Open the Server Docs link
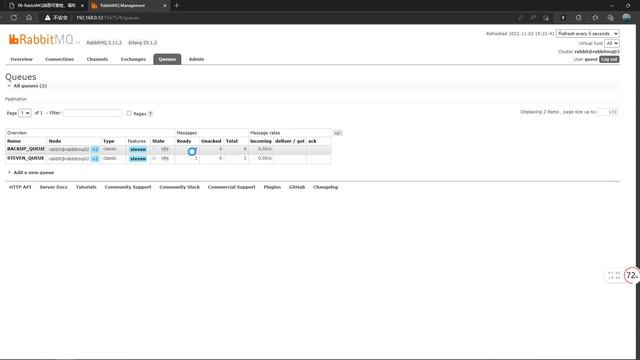The image size is (640, 360). [53, 187]
